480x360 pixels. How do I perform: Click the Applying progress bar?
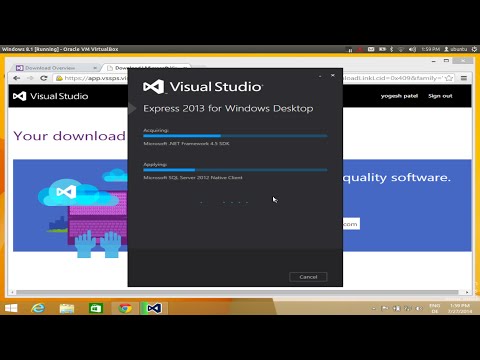(235, 170)
